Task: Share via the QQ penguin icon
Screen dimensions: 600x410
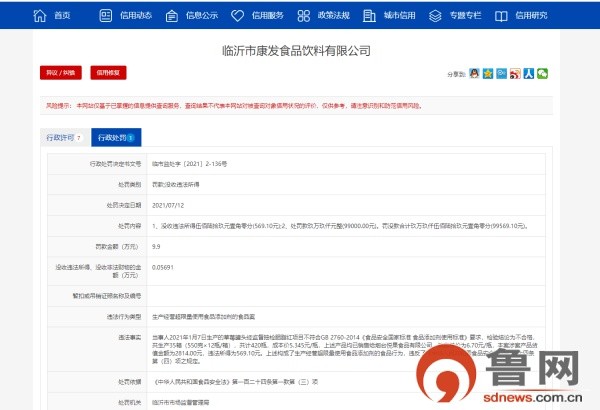Action: pyautogui.click(x=474, y=73)
